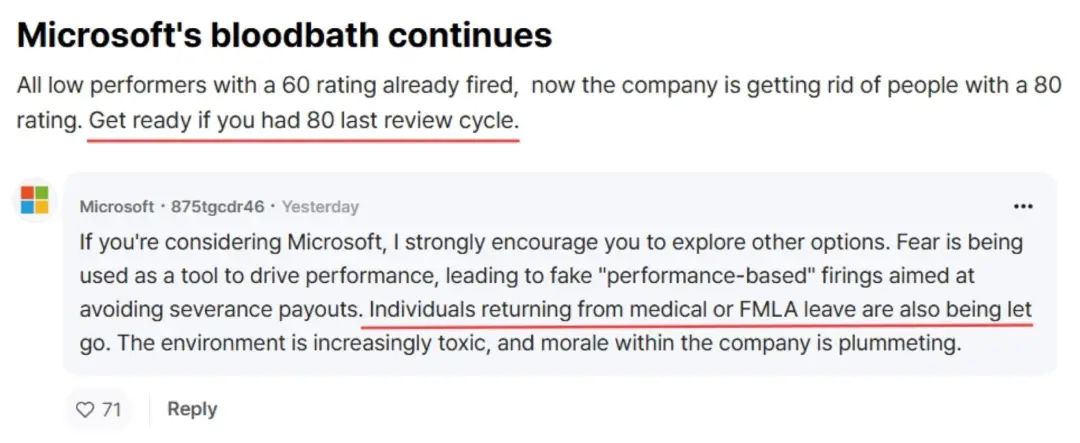Reply to the Microsoft employee comment
This screenshot has height=443, width=1080.
click(192, 409)
